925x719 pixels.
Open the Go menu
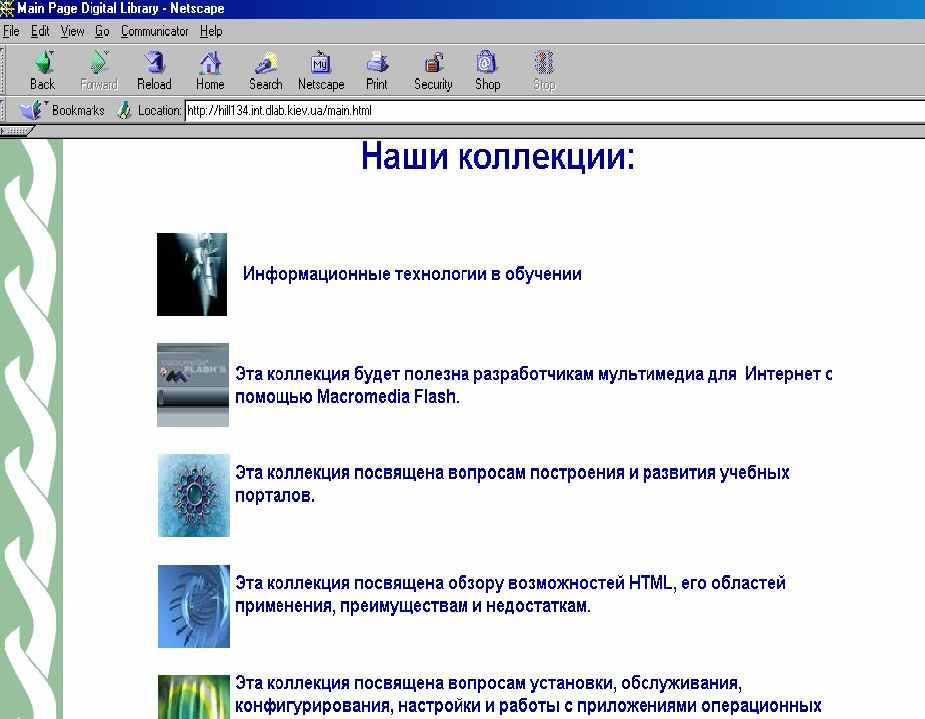pos(102,31)
